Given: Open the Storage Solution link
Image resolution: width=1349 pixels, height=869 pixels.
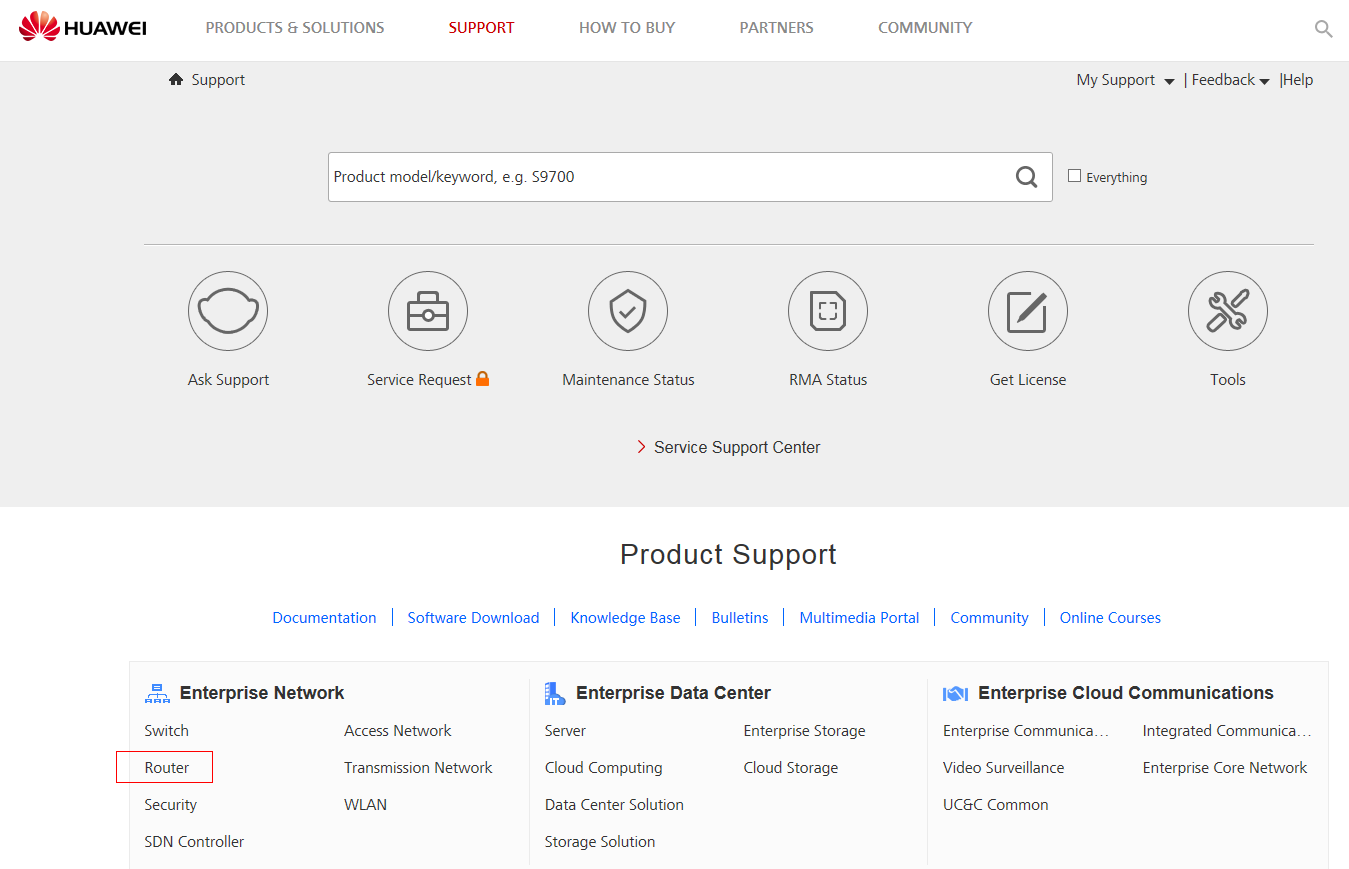Looking at the screenshot, I should pos(600,842).
